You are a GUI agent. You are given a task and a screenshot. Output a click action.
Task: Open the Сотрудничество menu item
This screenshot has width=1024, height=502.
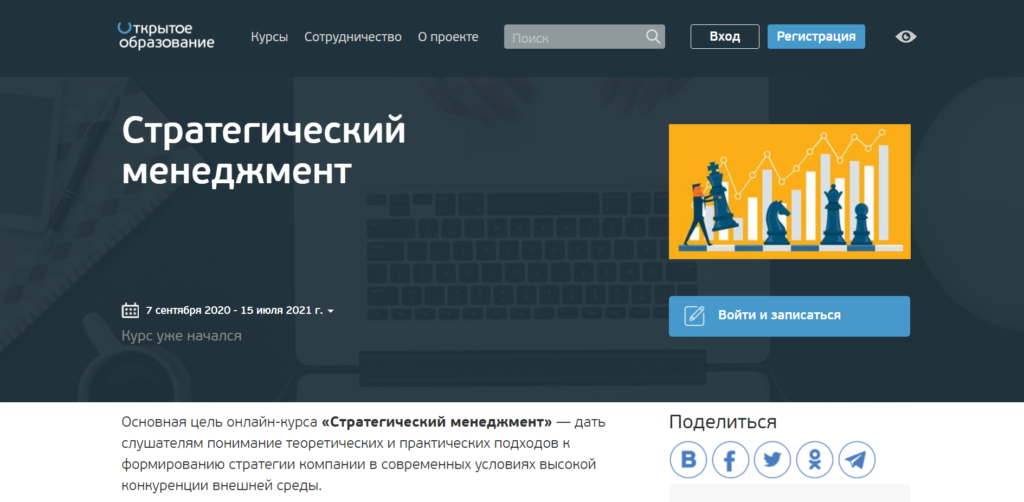352,37
